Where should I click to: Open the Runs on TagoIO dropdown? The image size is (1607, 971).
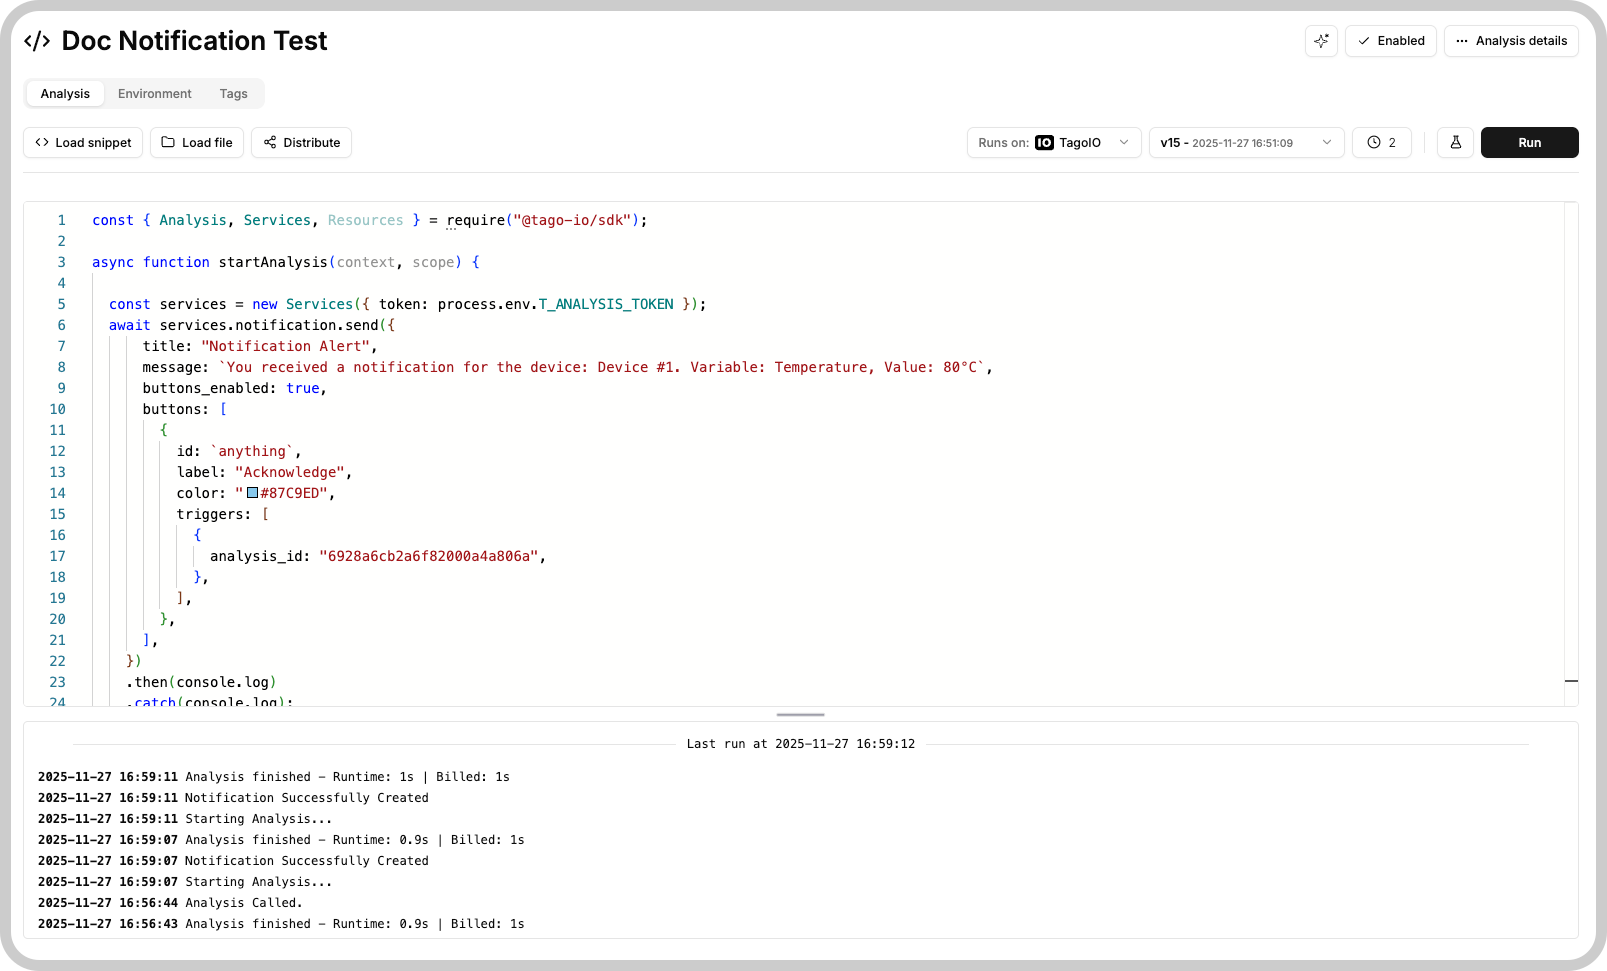click(1054, 143)
